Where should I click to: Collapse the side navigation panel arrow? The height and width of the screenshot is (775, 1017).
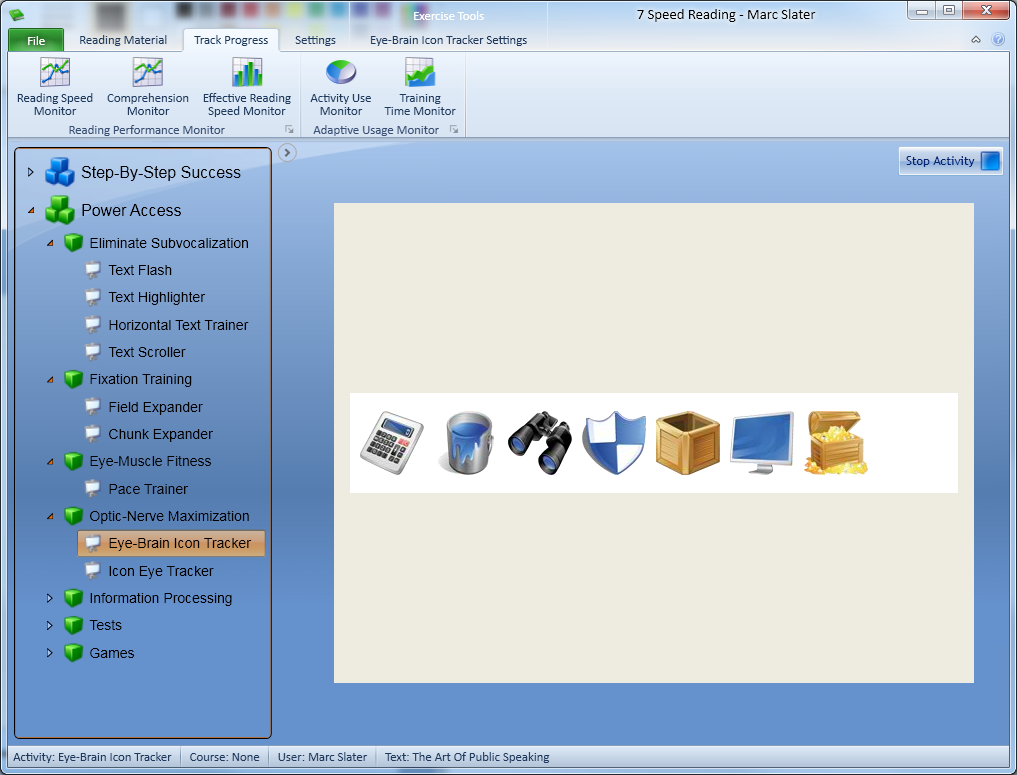287,152
